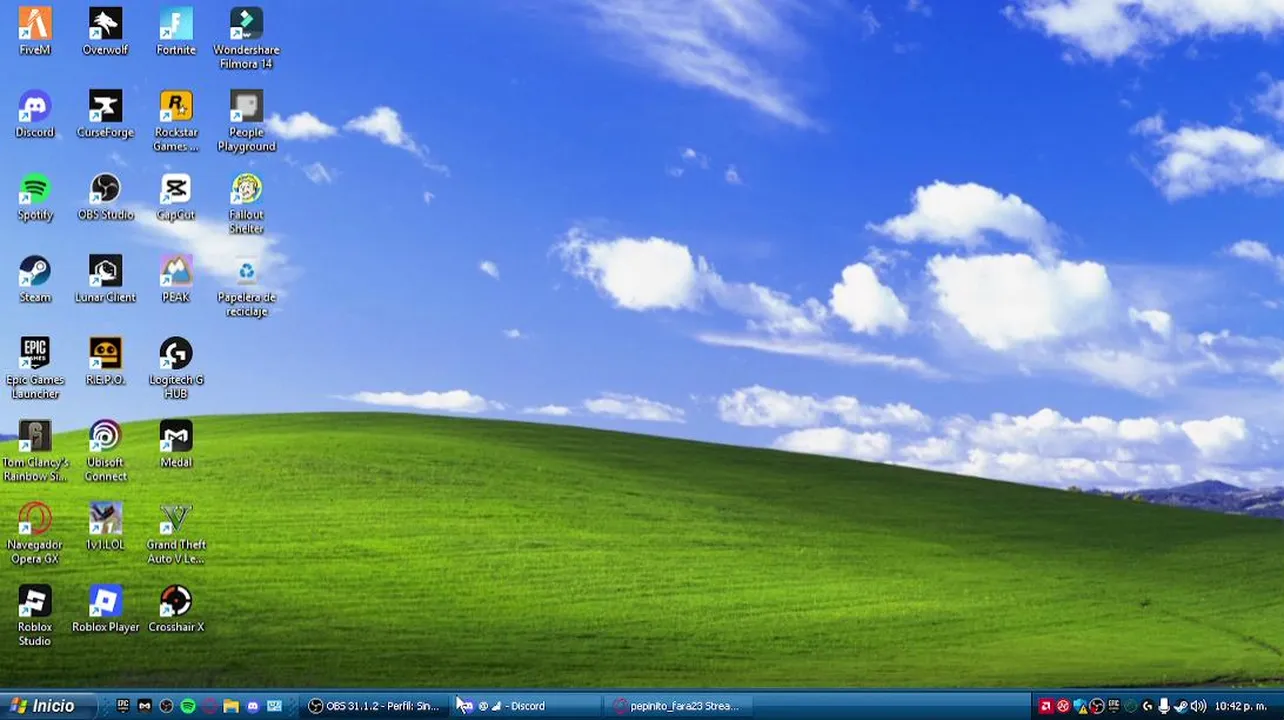Viewport: 1284px width, 720px height.
Task: Select the CapCut desktop icon
Action: coord(176,197)
